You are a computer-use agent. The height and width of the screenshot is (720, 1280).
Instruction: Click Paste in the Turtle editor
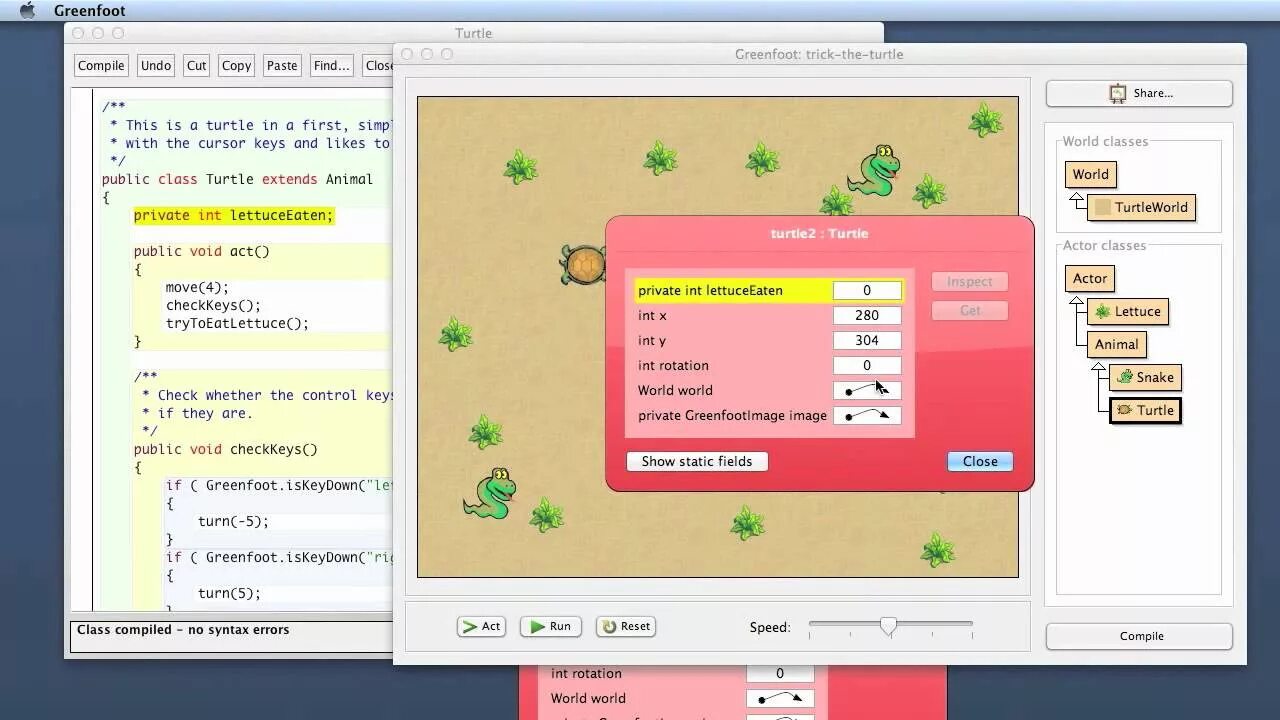(x=282, y=66)
